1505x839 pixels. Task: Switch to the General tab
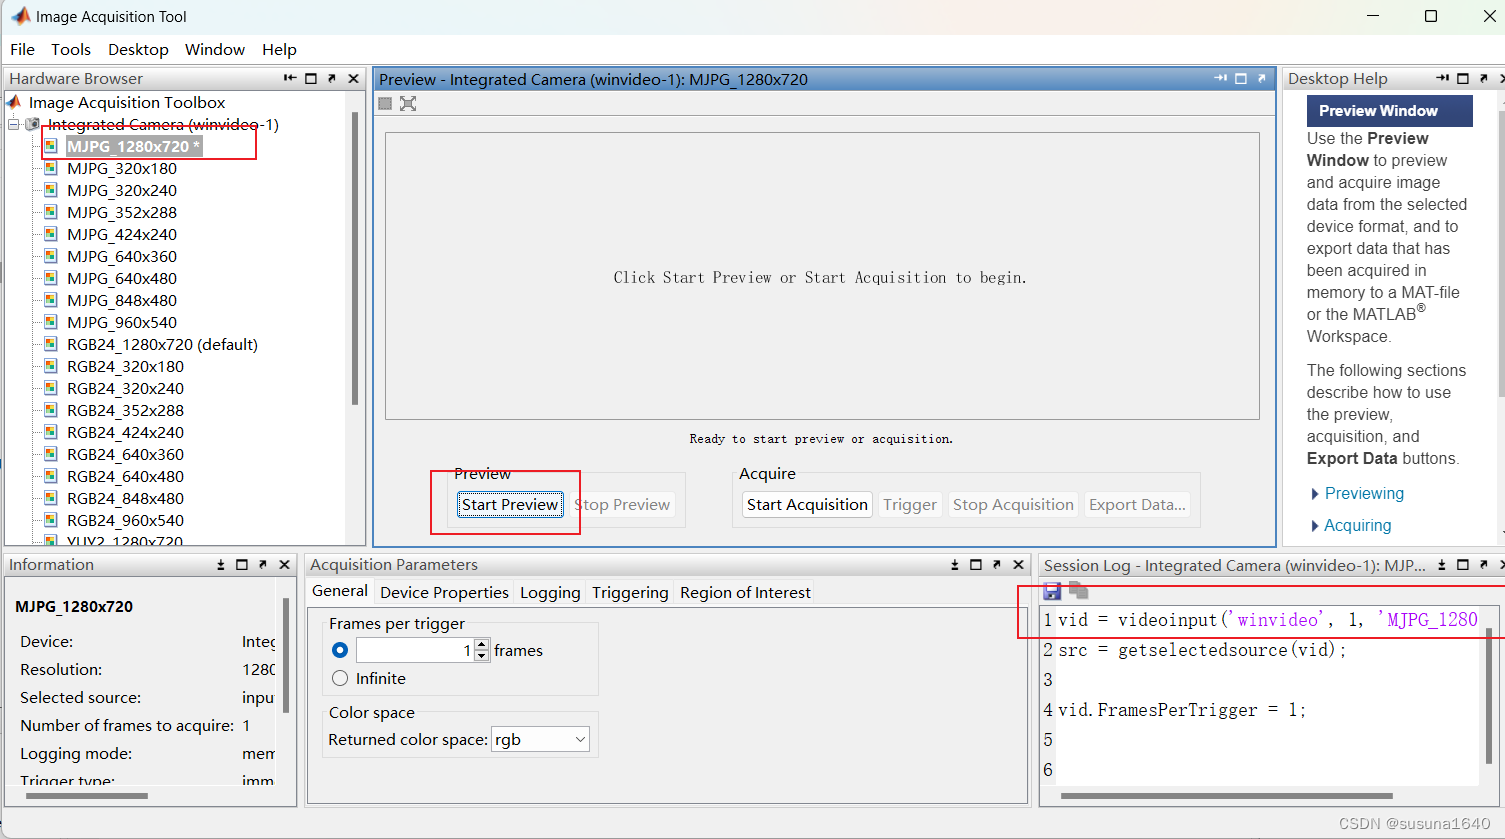click(x=340, y=591)
